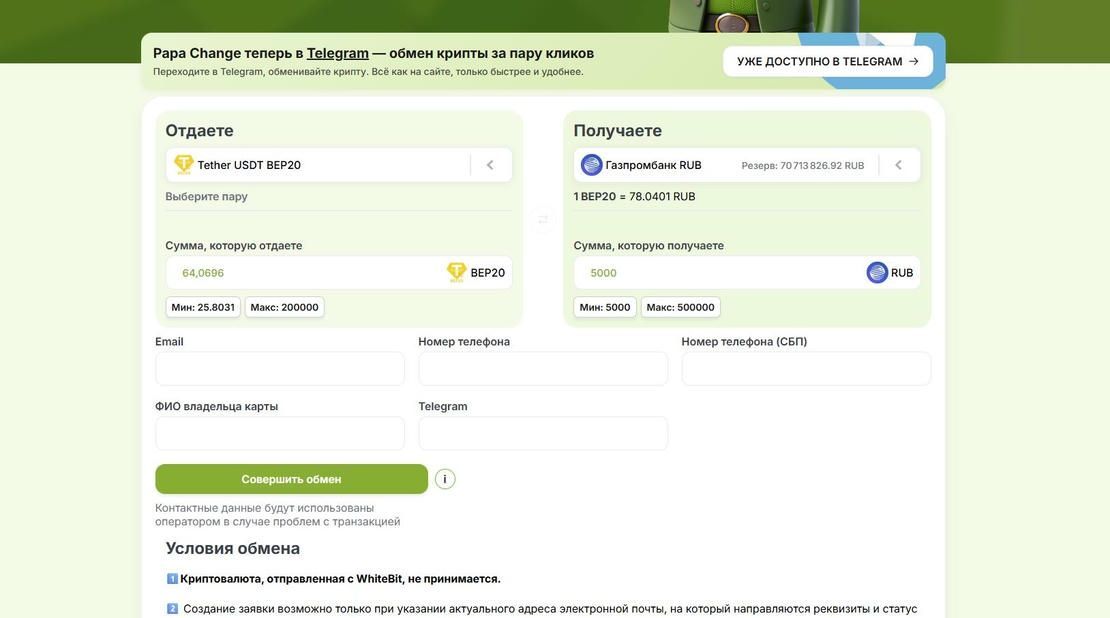Focus the Email input field
1110x618 pixels.
pos(280,369)
